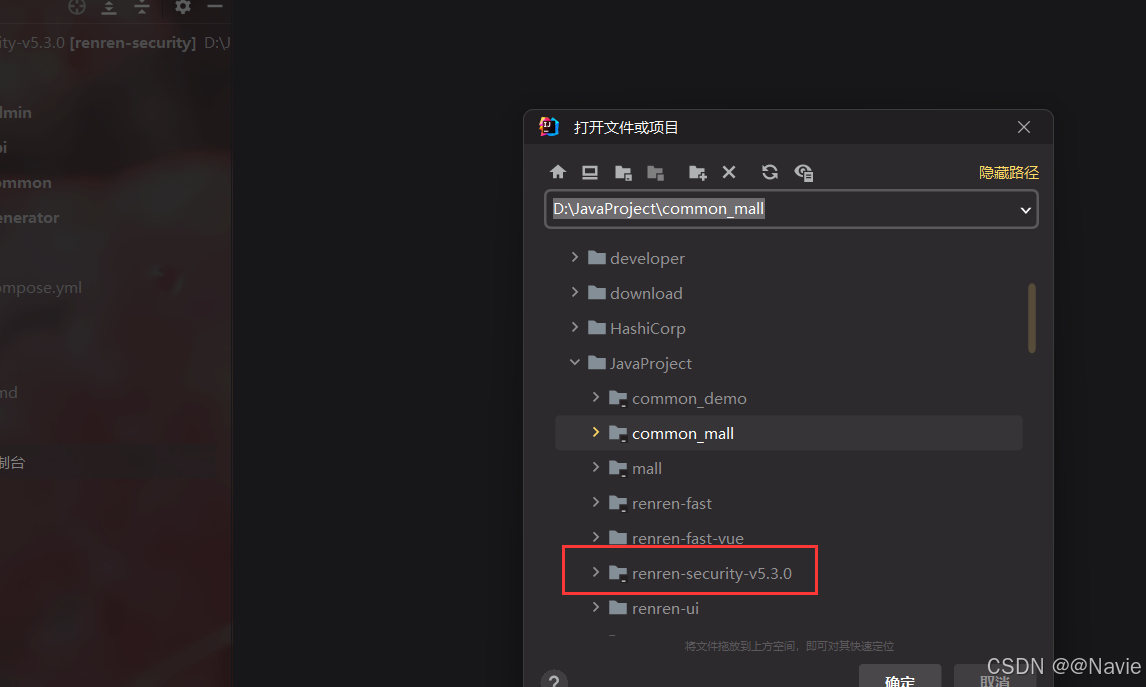Expand the developer folder
The image size is (1146, 687).
point(574,257)
